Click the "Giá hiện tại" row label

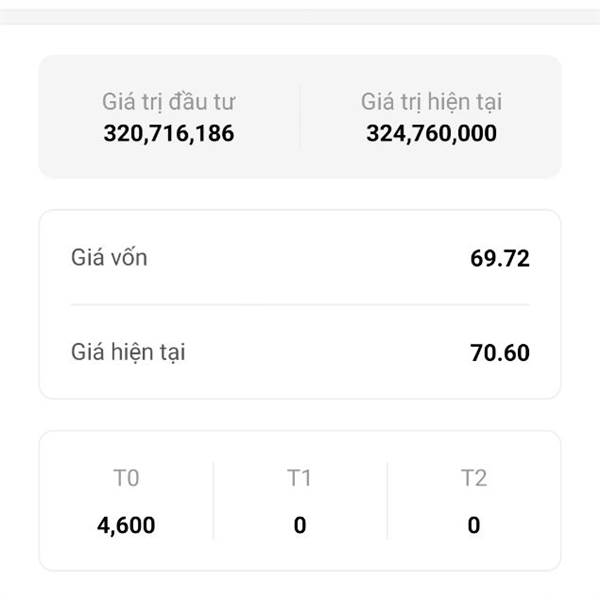[x=128, y=352]
